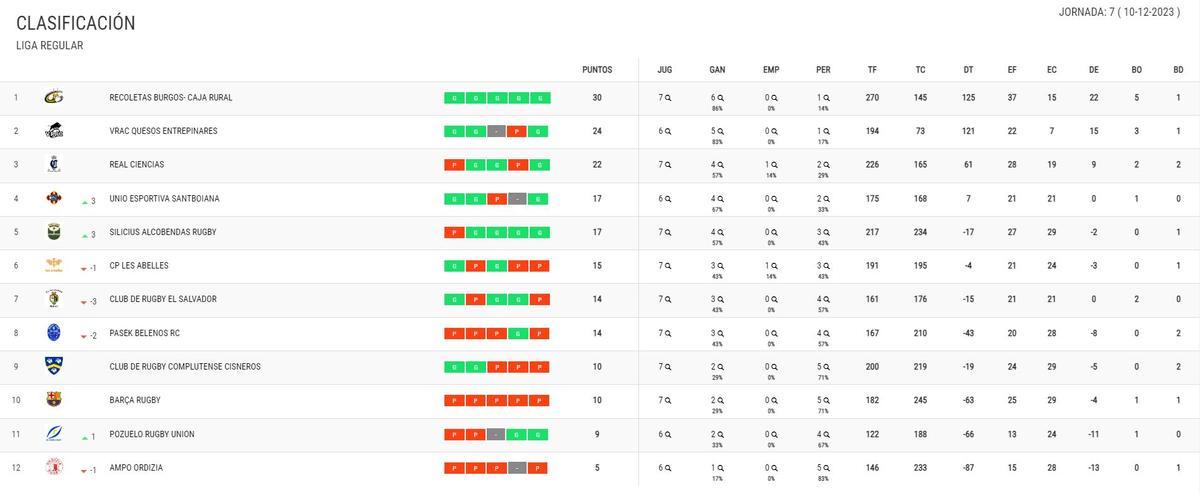Click the Ampo Ordizia team logo
Screen dimensions: 1200x494
click(x=54, y=467)
